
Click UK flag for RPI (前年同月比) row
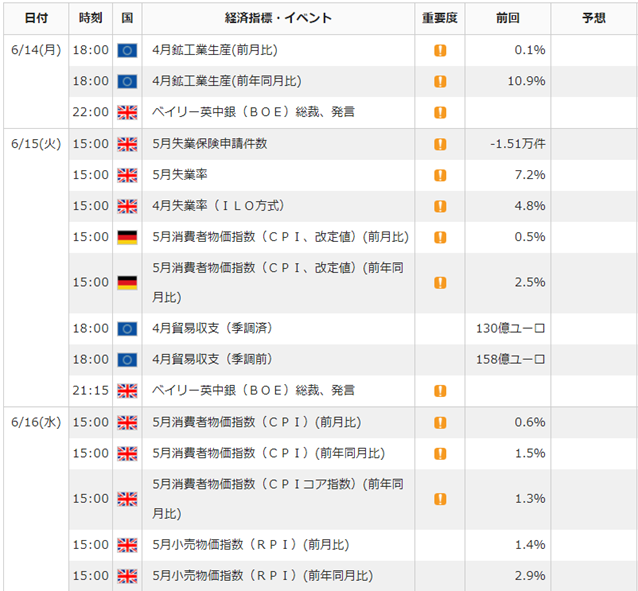[x=127, y=576]
